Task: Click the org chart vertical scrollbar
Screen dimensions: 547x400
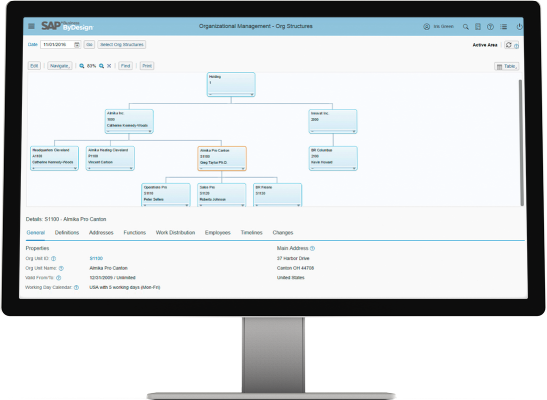Action: pyautogui.click(x=521, y=142)
